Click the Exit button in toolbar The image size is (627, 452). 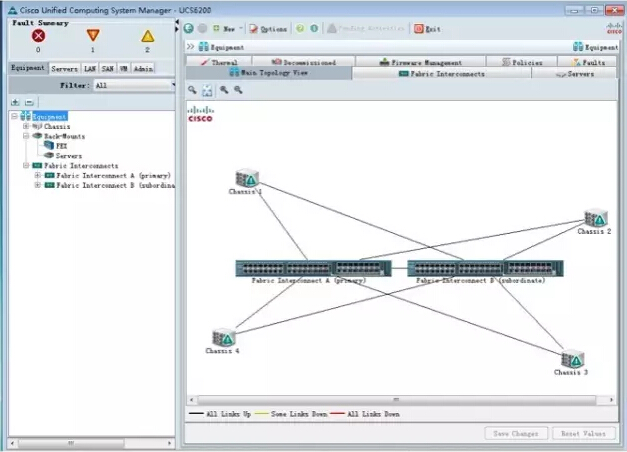427,29
